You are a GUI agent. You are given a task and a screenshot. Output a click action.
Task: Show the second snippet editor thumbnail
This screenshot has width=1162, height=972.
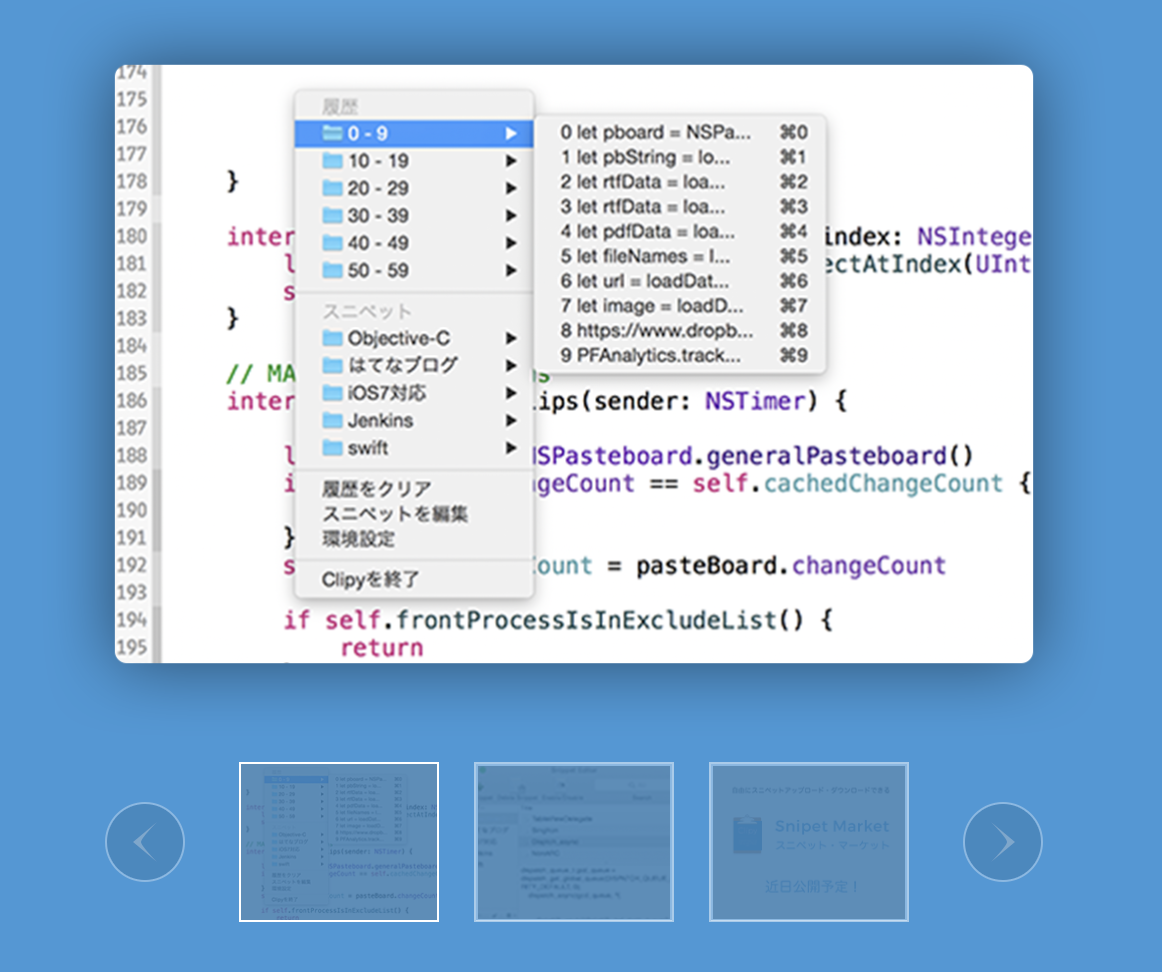(574, 842)
